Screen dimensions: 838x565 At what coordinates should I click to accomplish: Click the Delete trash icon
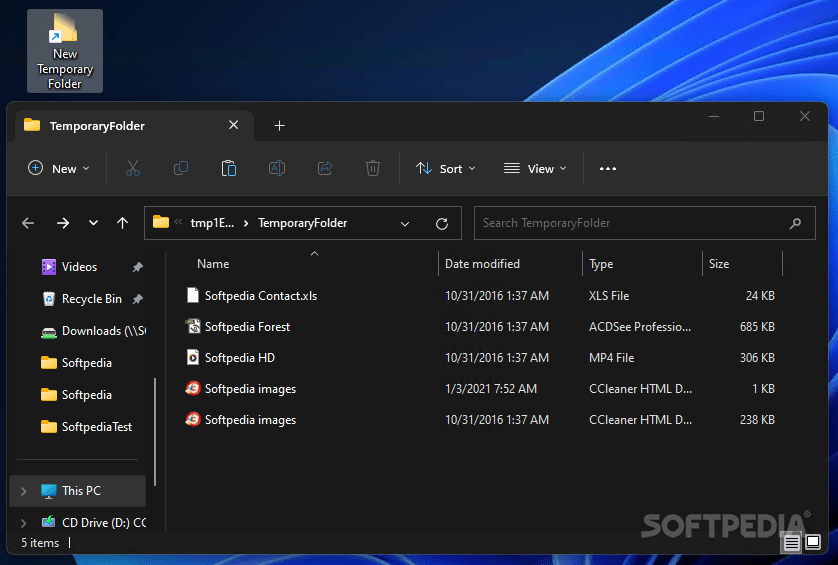(x=373, y=168)
